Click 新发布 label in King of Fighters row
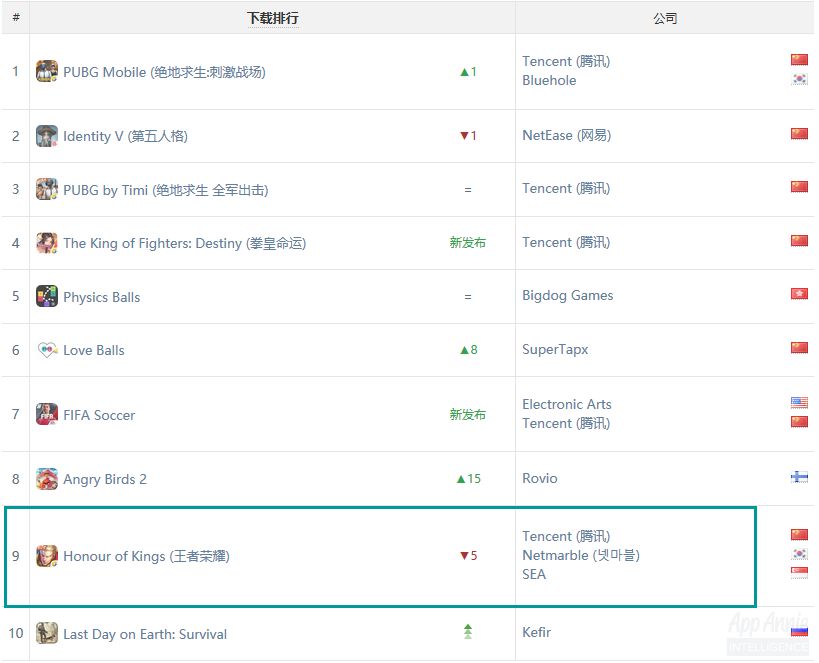Screen dimensions: 819x663 467,243
